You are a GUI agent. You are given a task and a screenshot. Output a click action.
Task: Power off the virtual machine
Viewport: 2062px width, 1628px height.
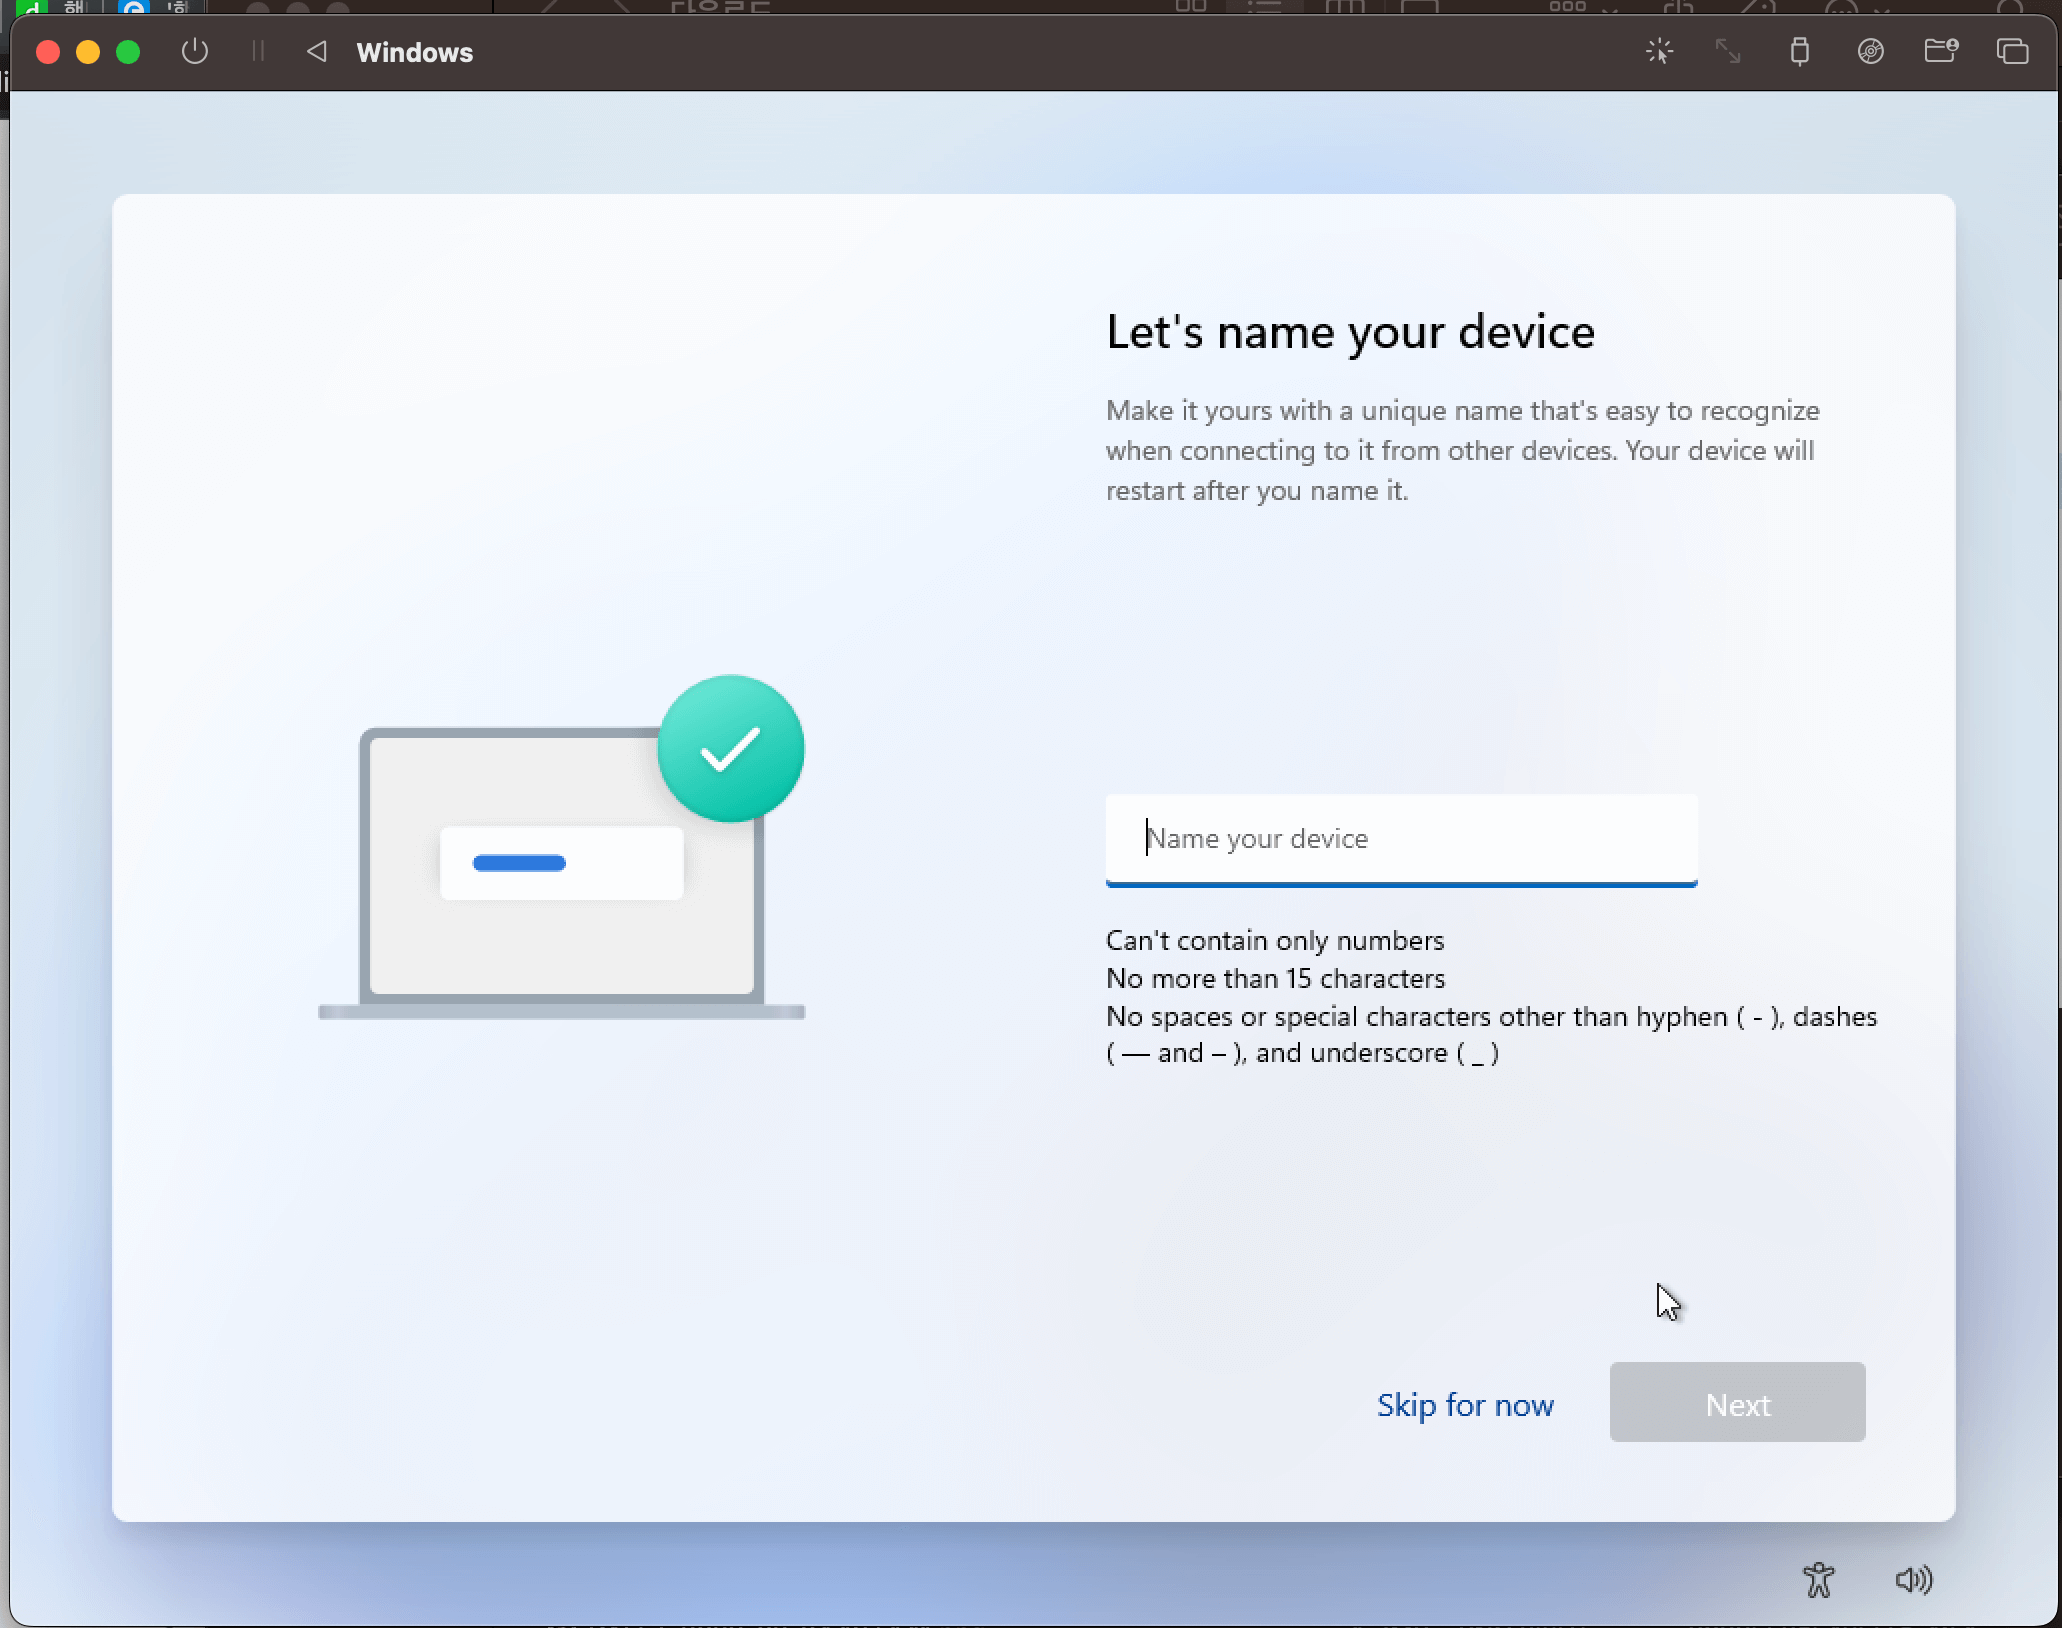click(194, 52)
